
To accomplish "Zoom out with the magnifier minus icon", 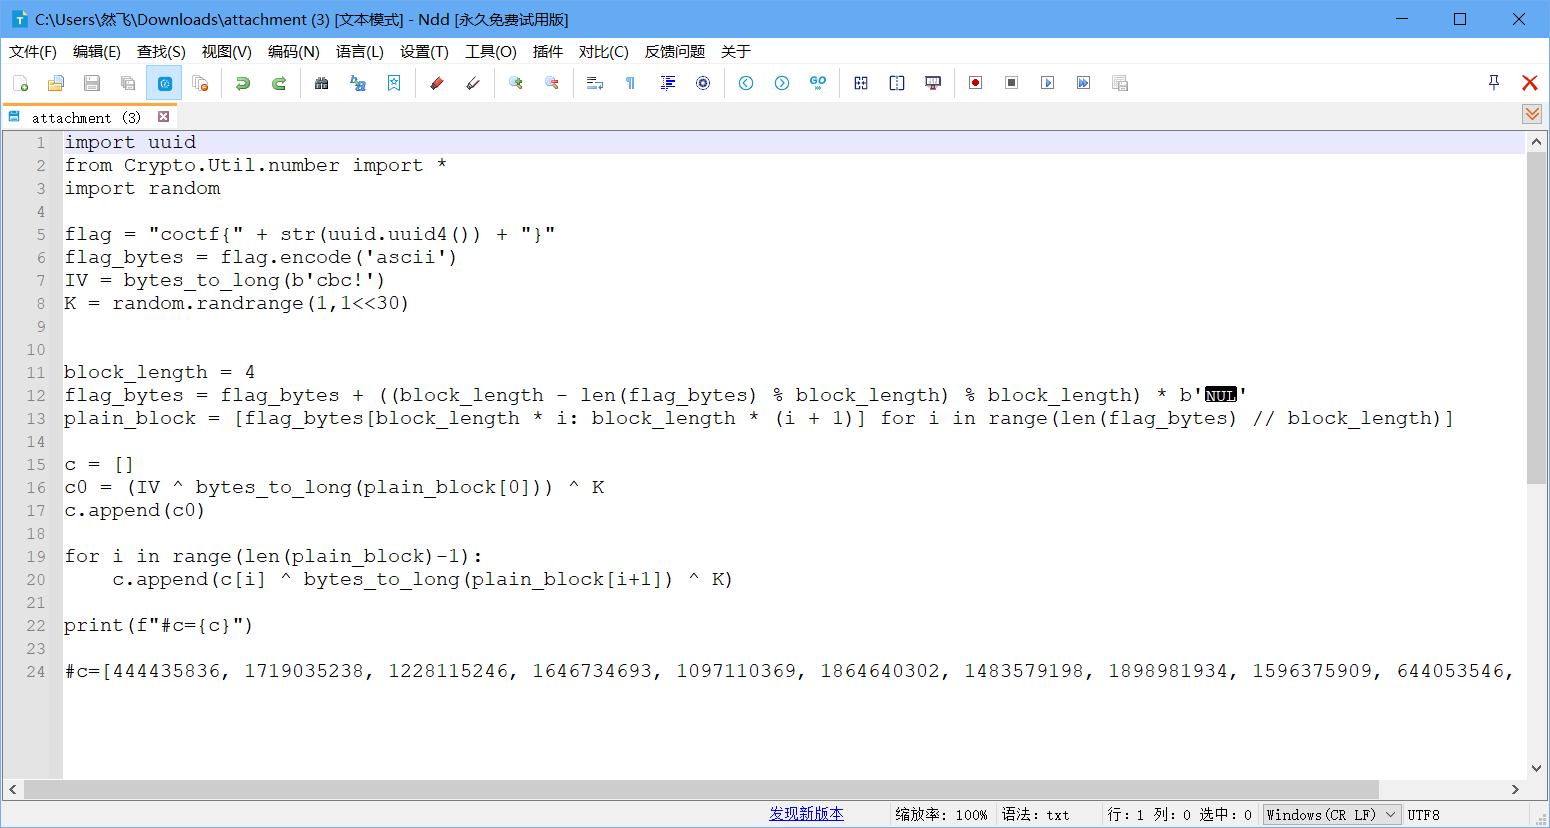I will tap(552, 83).
